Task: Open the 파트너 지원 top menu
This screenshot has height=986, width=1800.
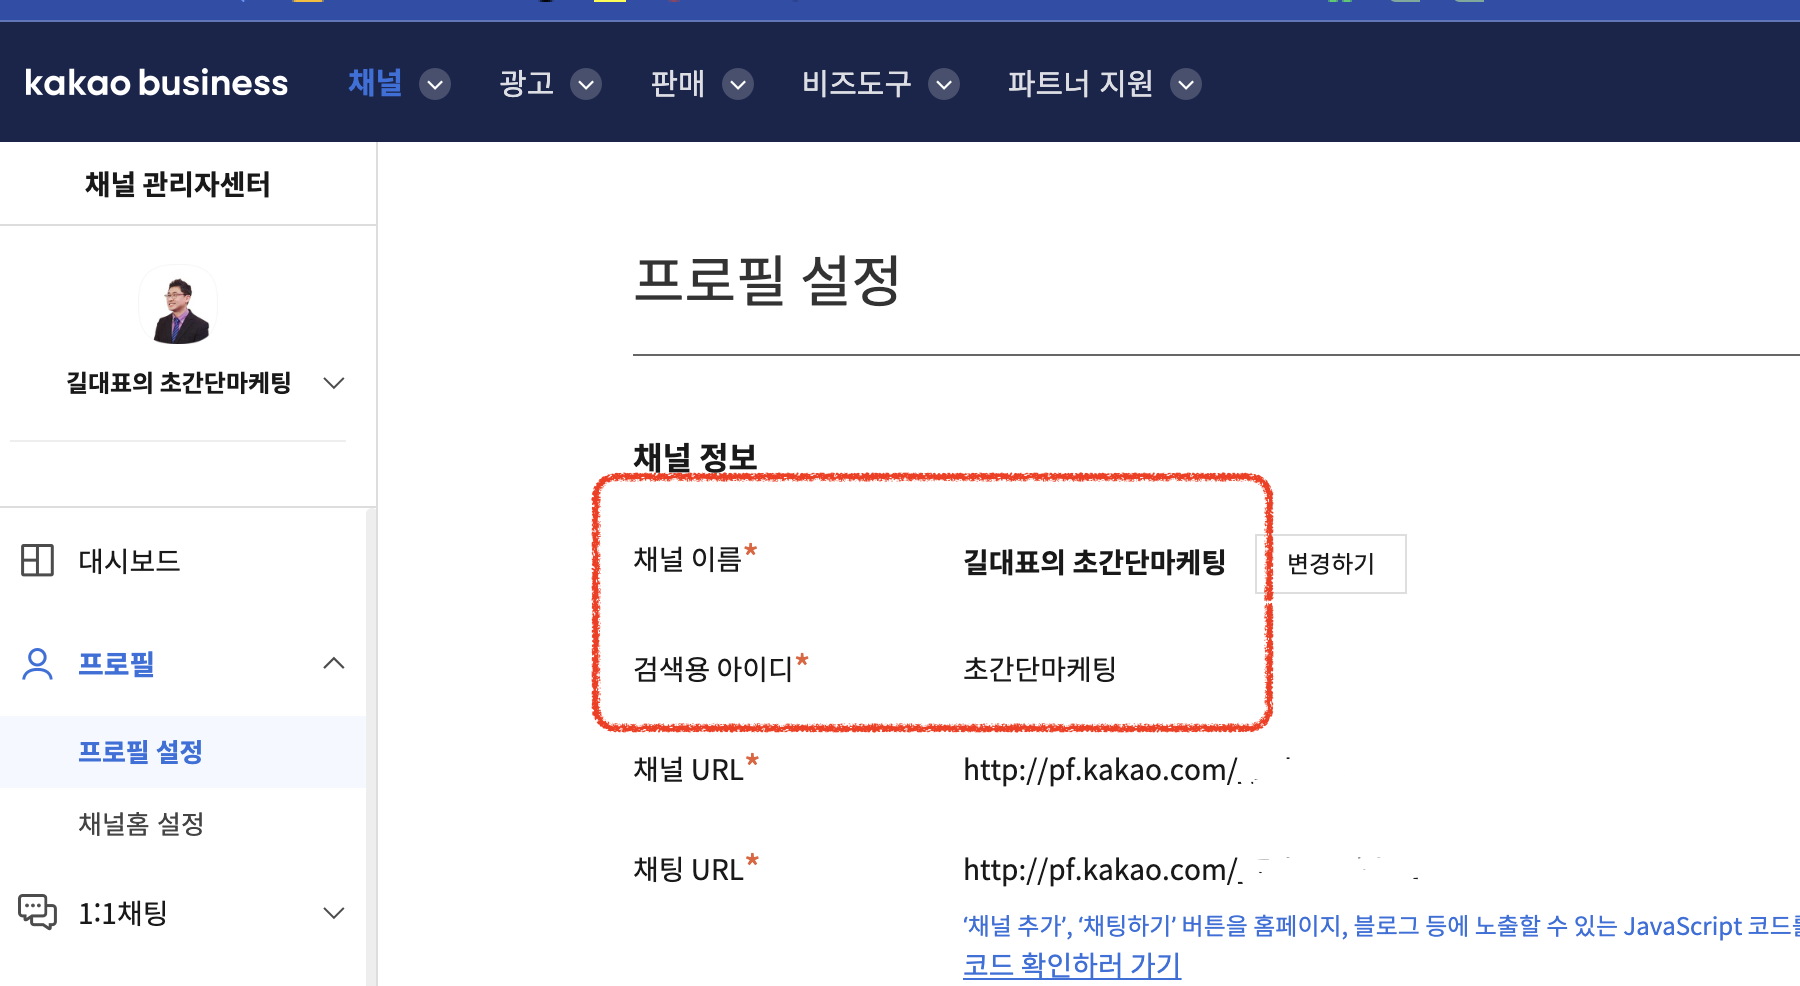Action: tap(1080, 83)
